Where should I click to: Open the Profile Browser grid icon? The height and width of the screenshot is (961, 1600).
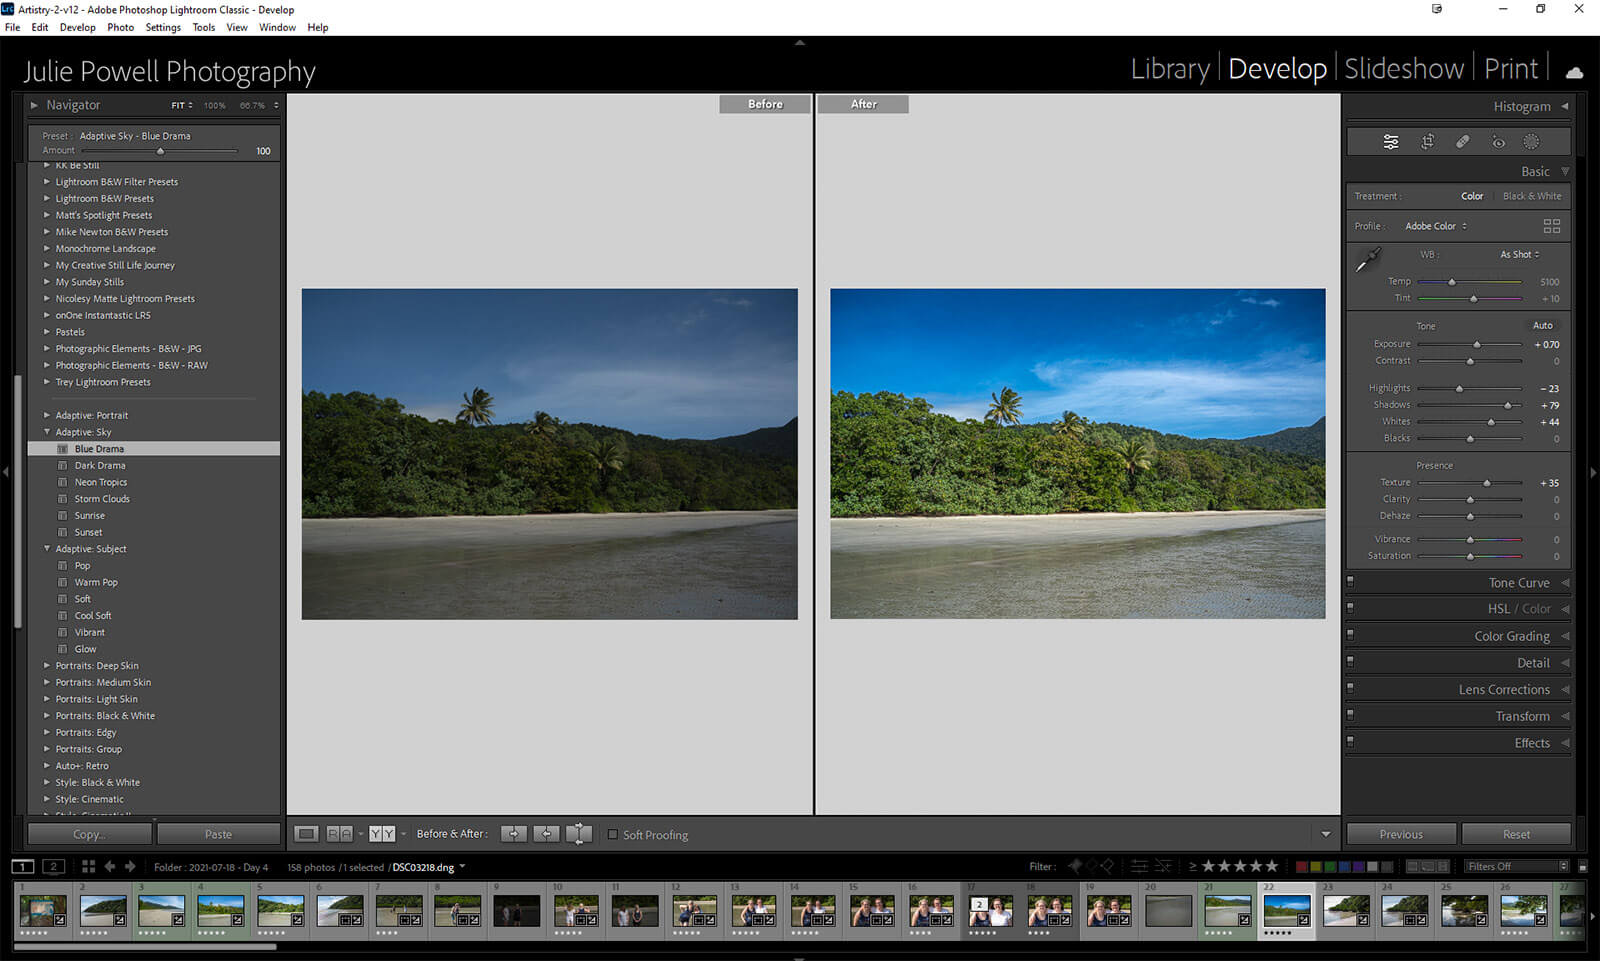coord(1551,226)
